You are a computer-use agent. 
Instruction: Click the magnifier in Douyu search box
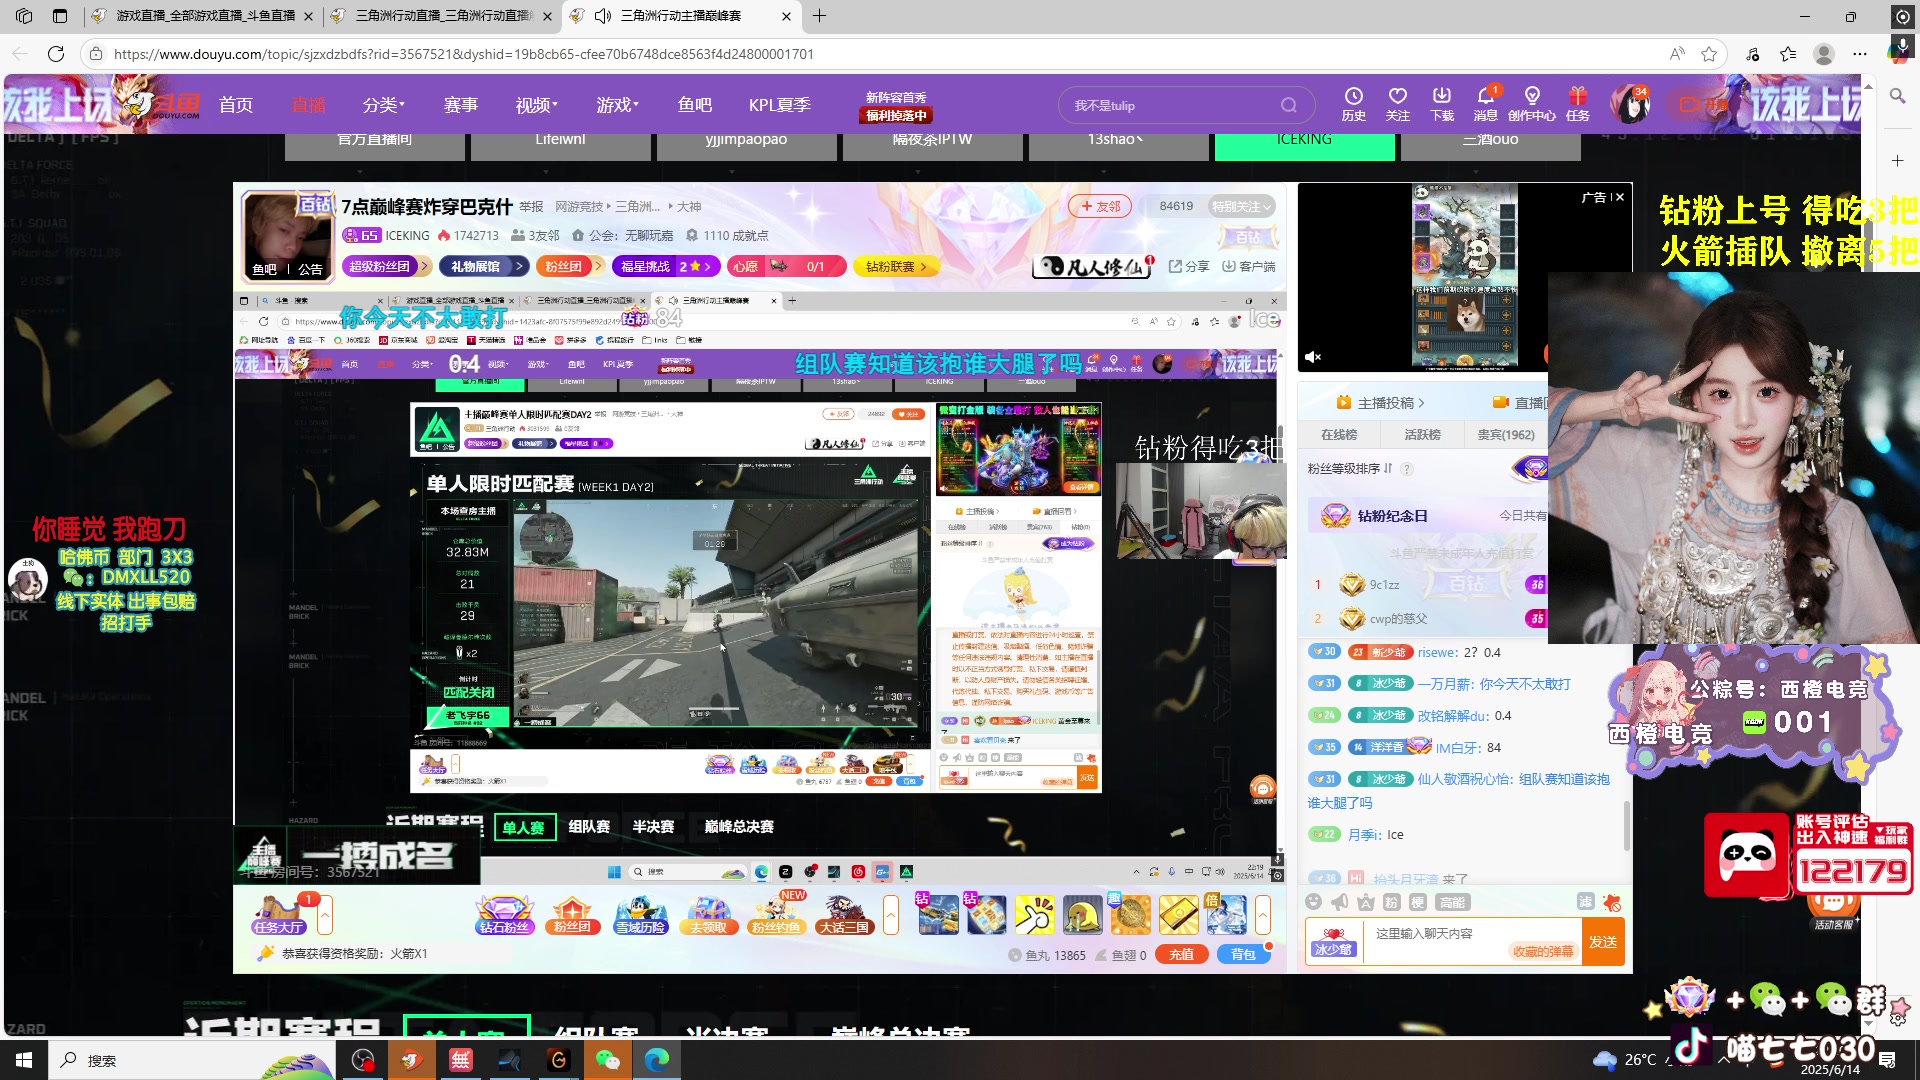tap(1289, 105)
